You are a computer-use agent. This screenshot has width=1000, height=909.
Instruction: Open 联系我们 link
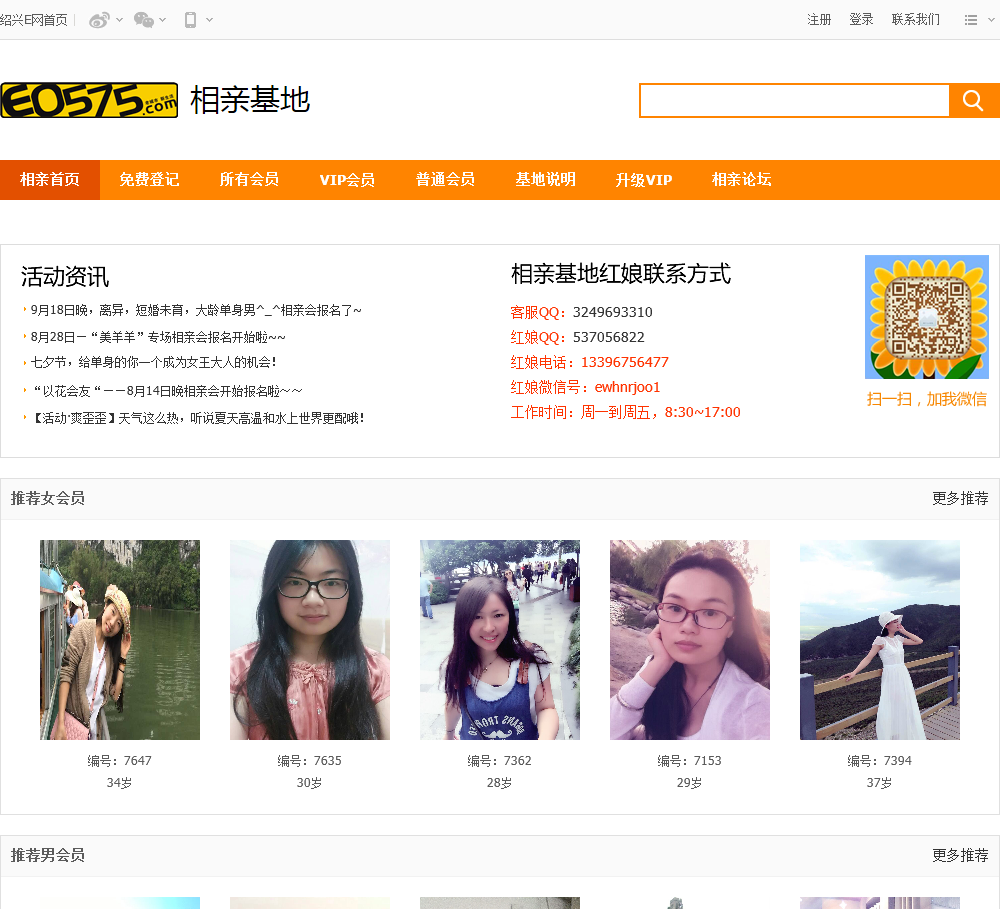point(916,20)
